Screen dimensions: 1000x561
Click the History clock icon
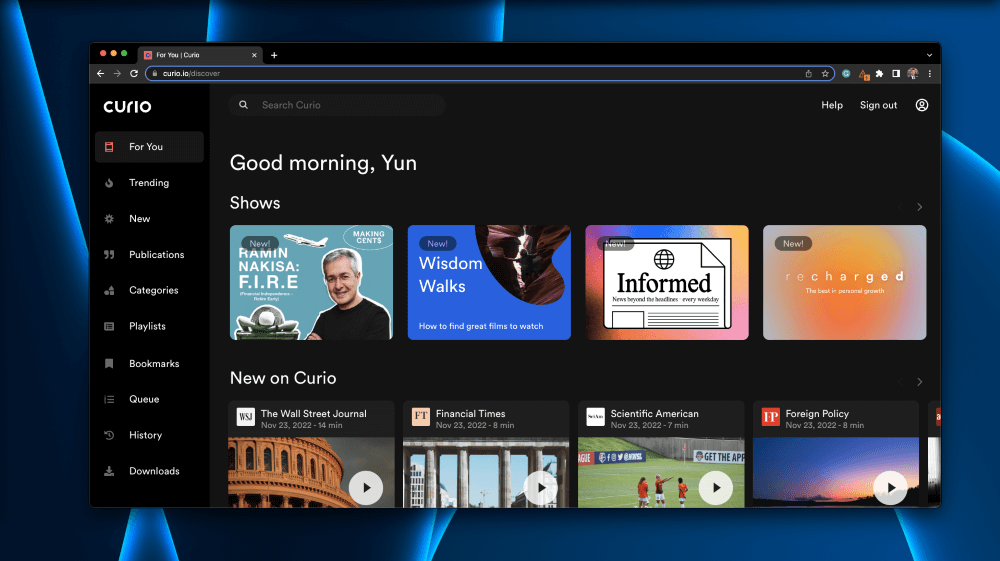tap(109, 435)
